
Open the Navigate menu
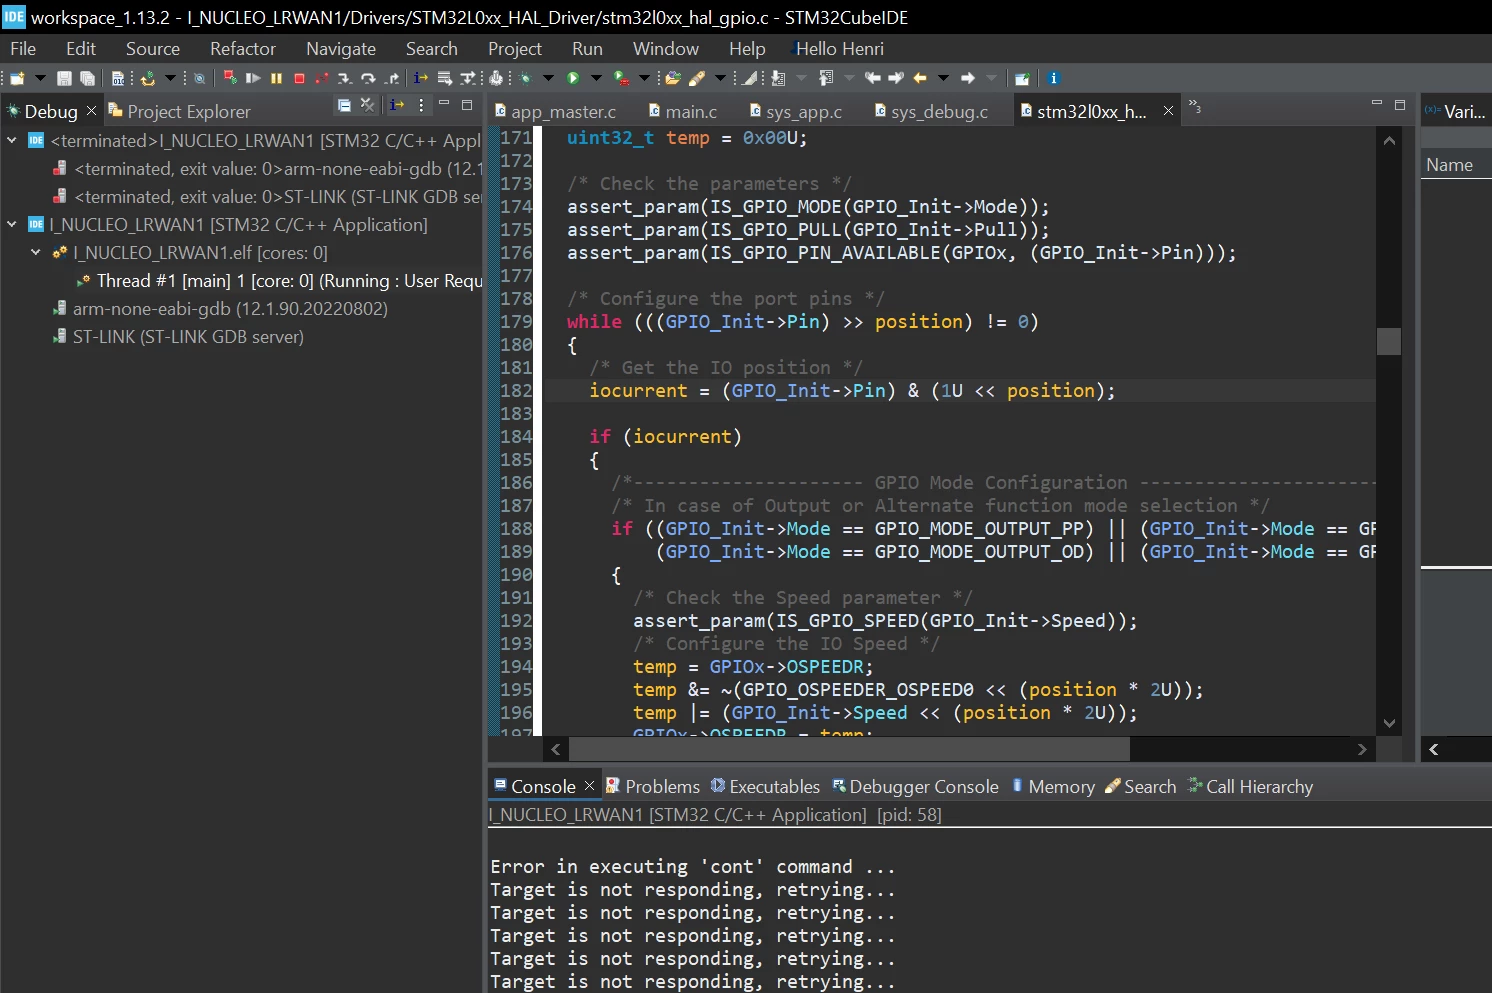point(341,48)
